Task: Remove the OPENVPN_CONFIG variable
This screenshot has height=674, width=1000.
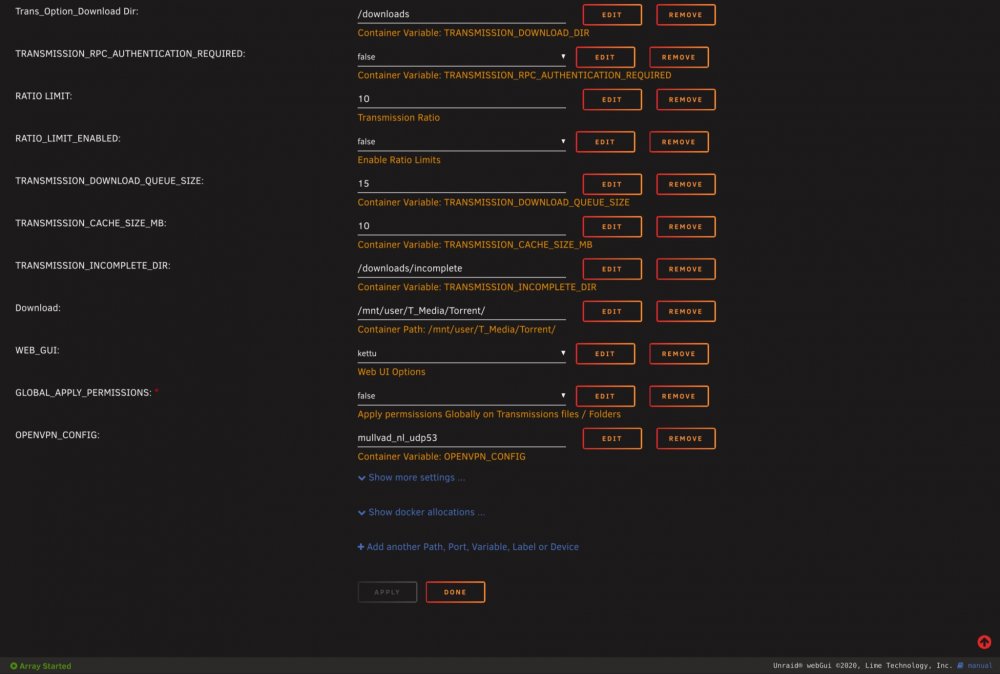Action: pyautogui.click(x=686, y=438)
